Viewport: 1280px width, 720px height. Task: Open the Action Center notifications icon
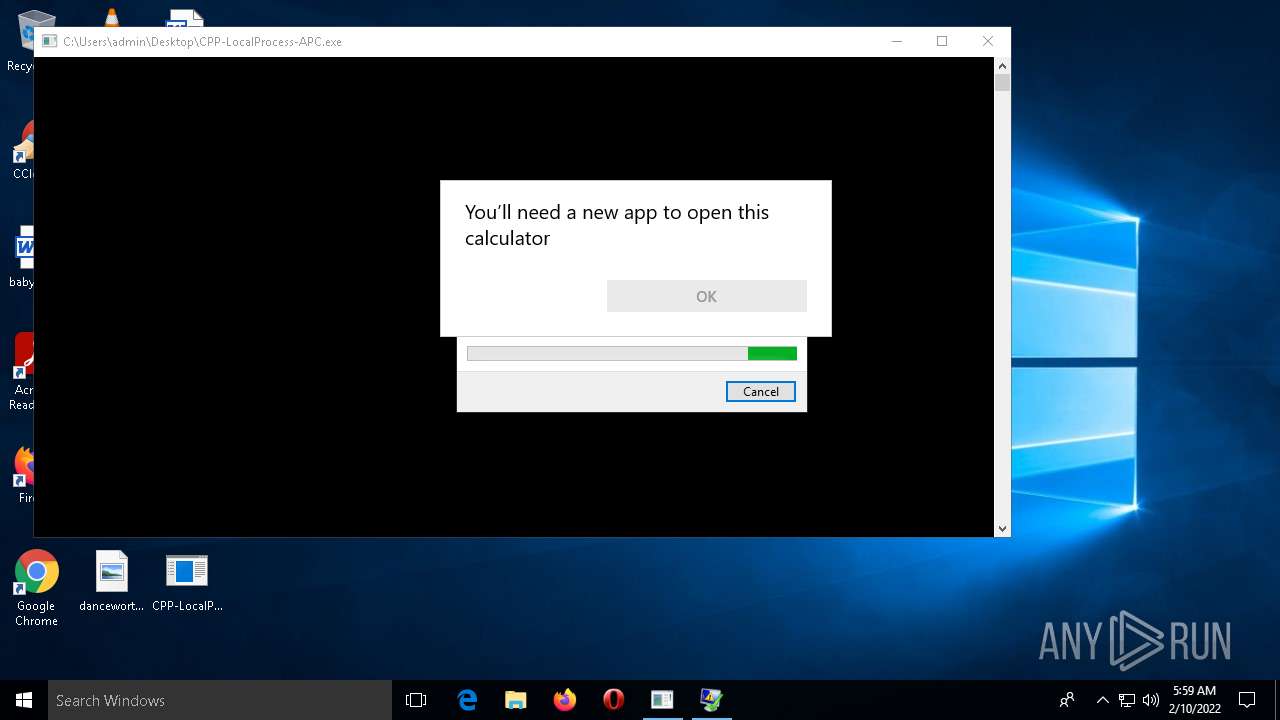[x=1247, y=700]
